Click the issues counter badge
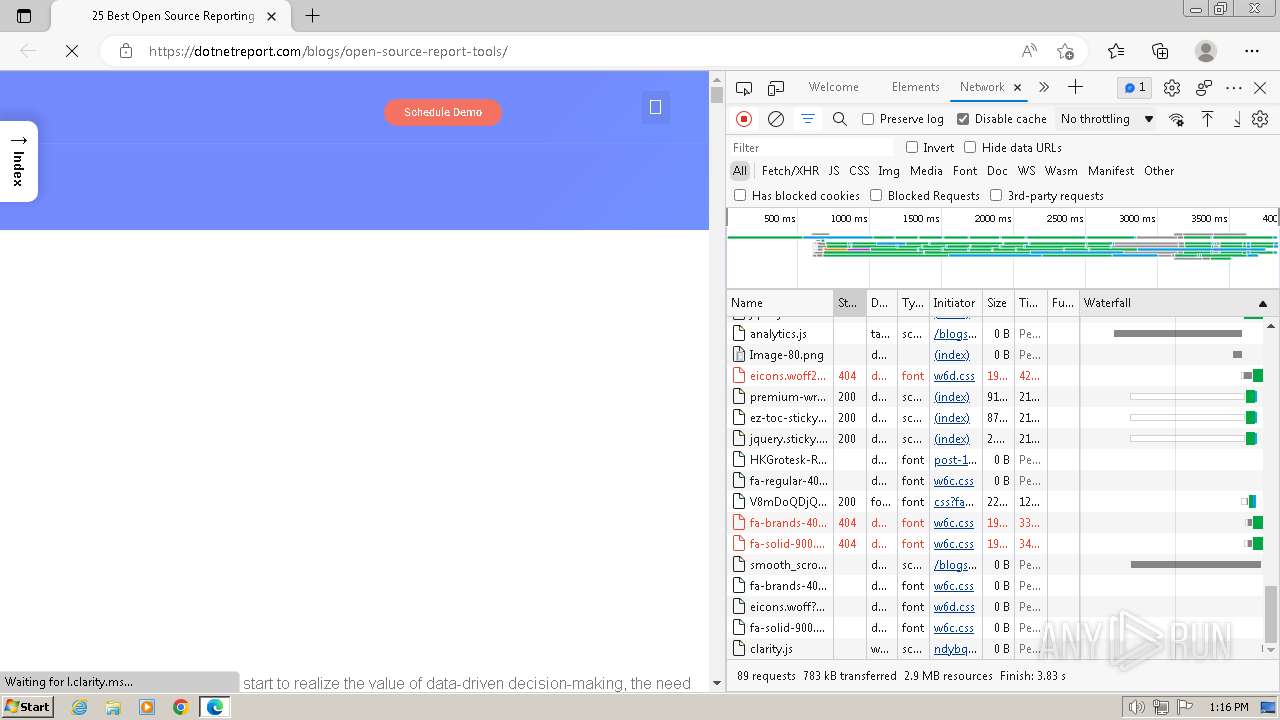 1135,88
